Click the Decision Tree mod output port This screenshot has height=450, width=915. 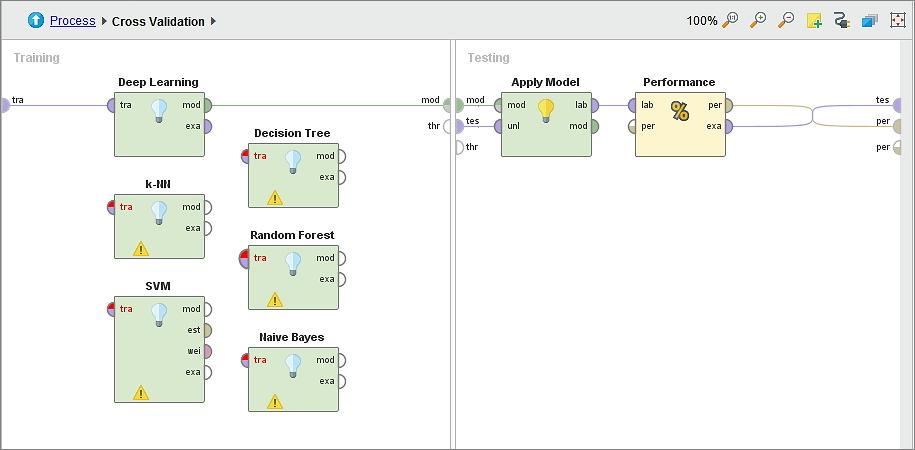341,156
